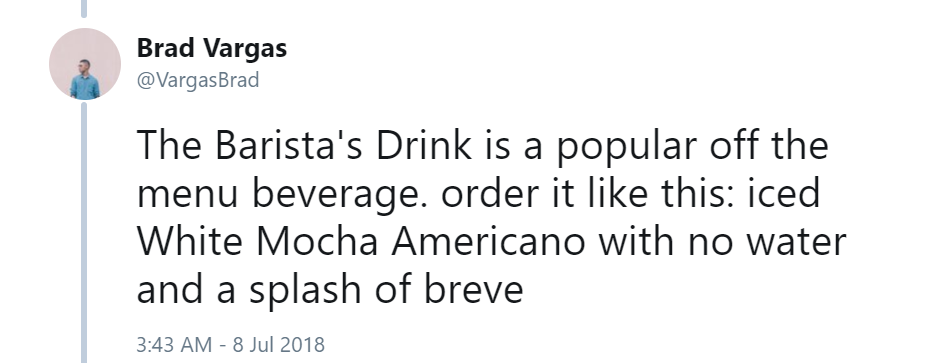Click the words White Mocha Americano

[361, 242]
